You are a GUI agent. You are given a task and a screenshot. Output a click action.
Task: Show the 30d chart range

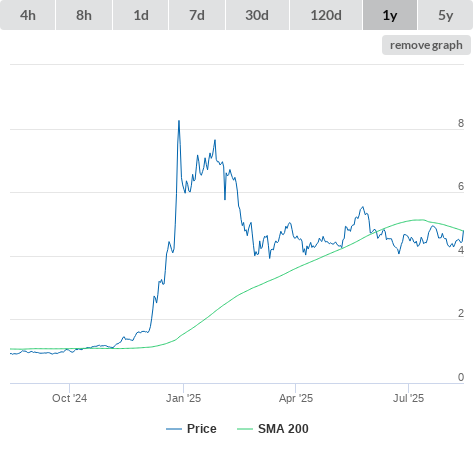point(257,15)
